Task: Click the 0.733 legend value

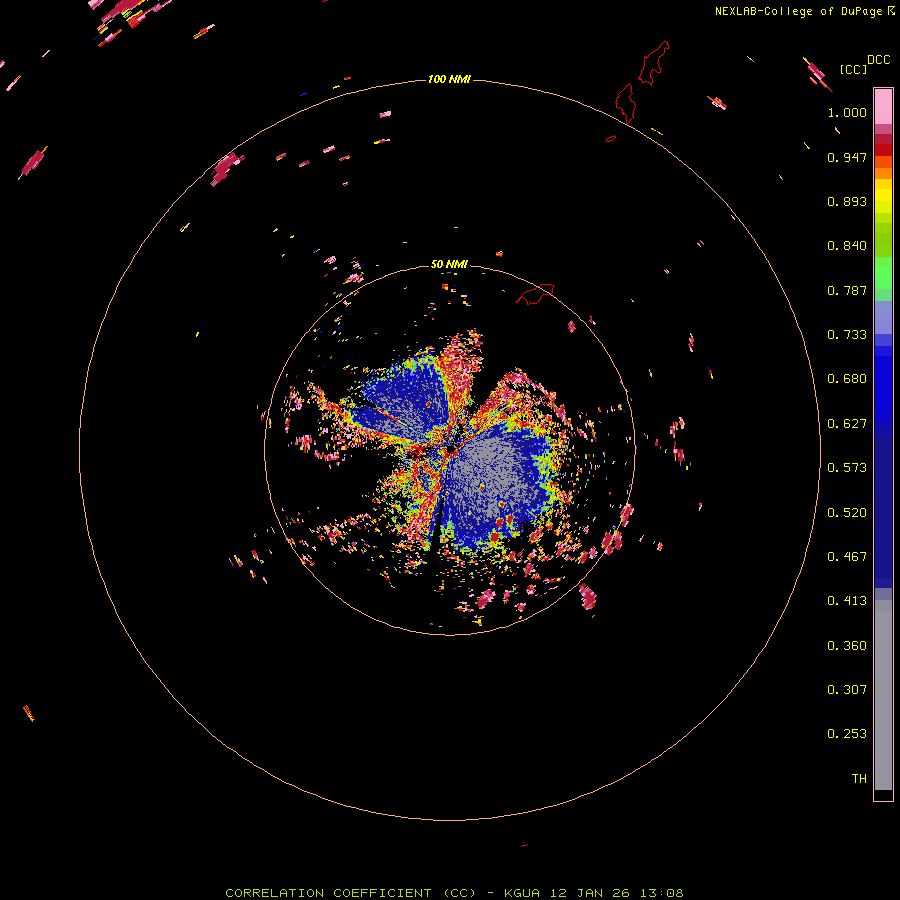Action: coord(847,335)
